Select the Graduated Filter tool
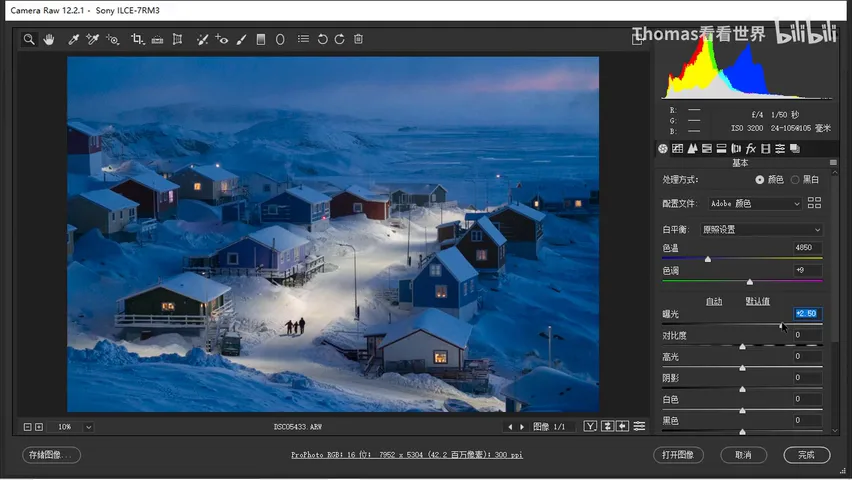 (261, 39)
